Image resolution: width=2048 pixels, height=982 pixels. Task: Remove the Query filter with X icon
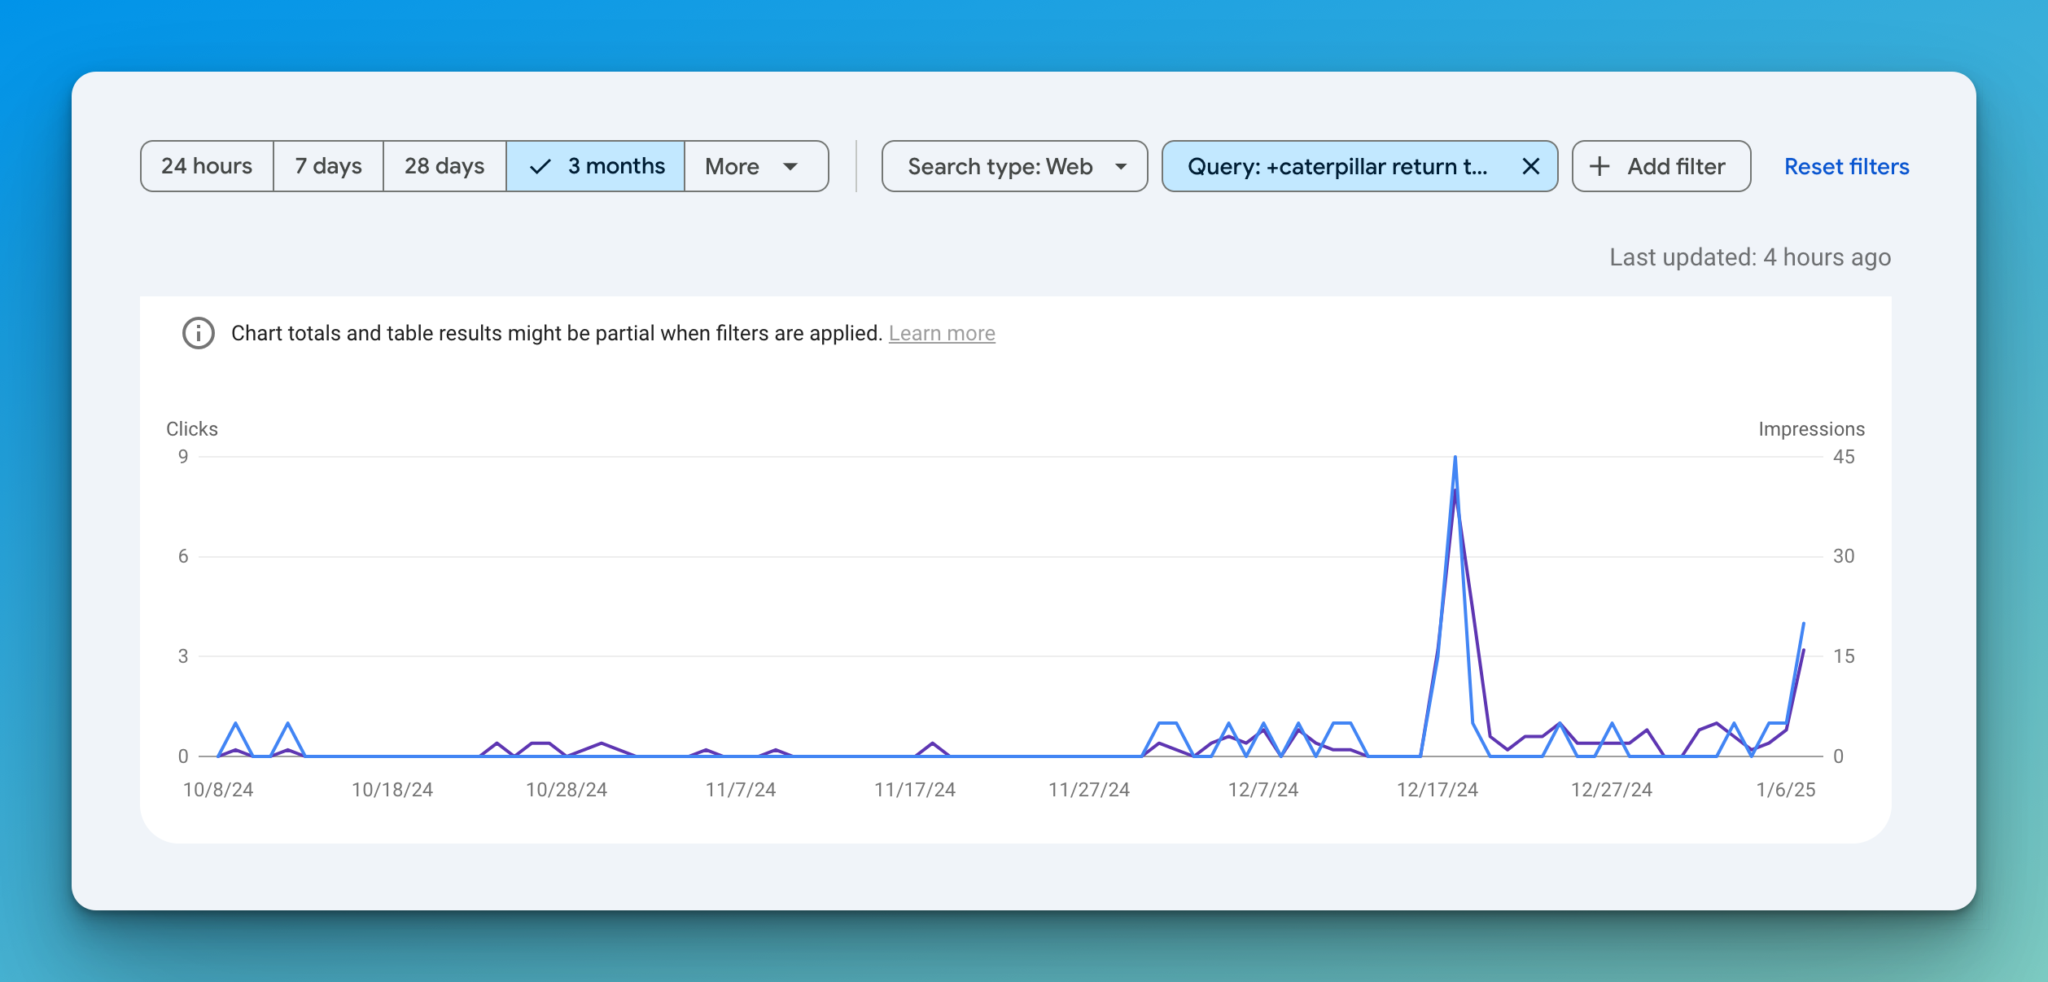[x=1530, y=166]
